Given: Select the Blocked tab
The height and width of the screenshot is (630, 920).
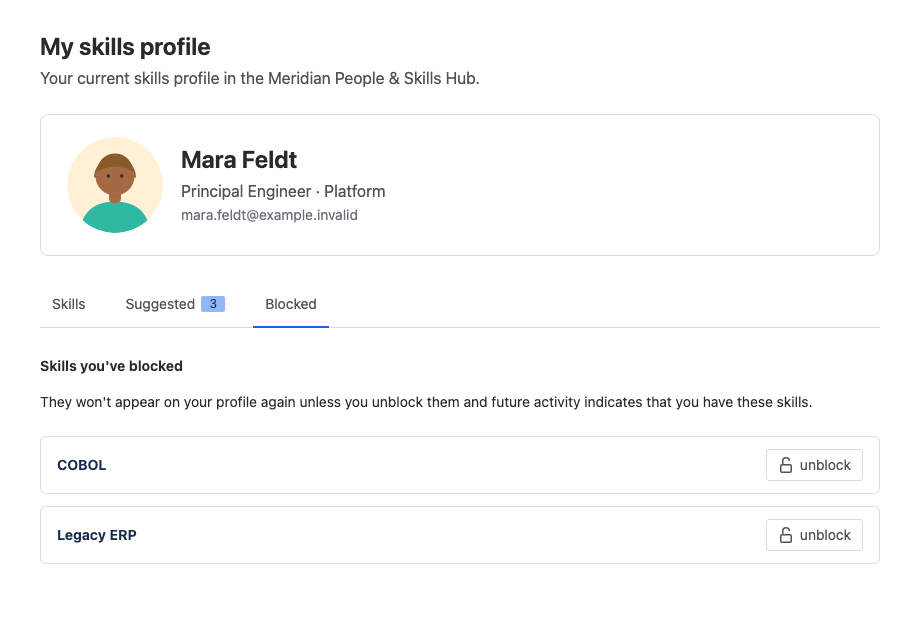Looking at the screenshot, I should [291, 304].
